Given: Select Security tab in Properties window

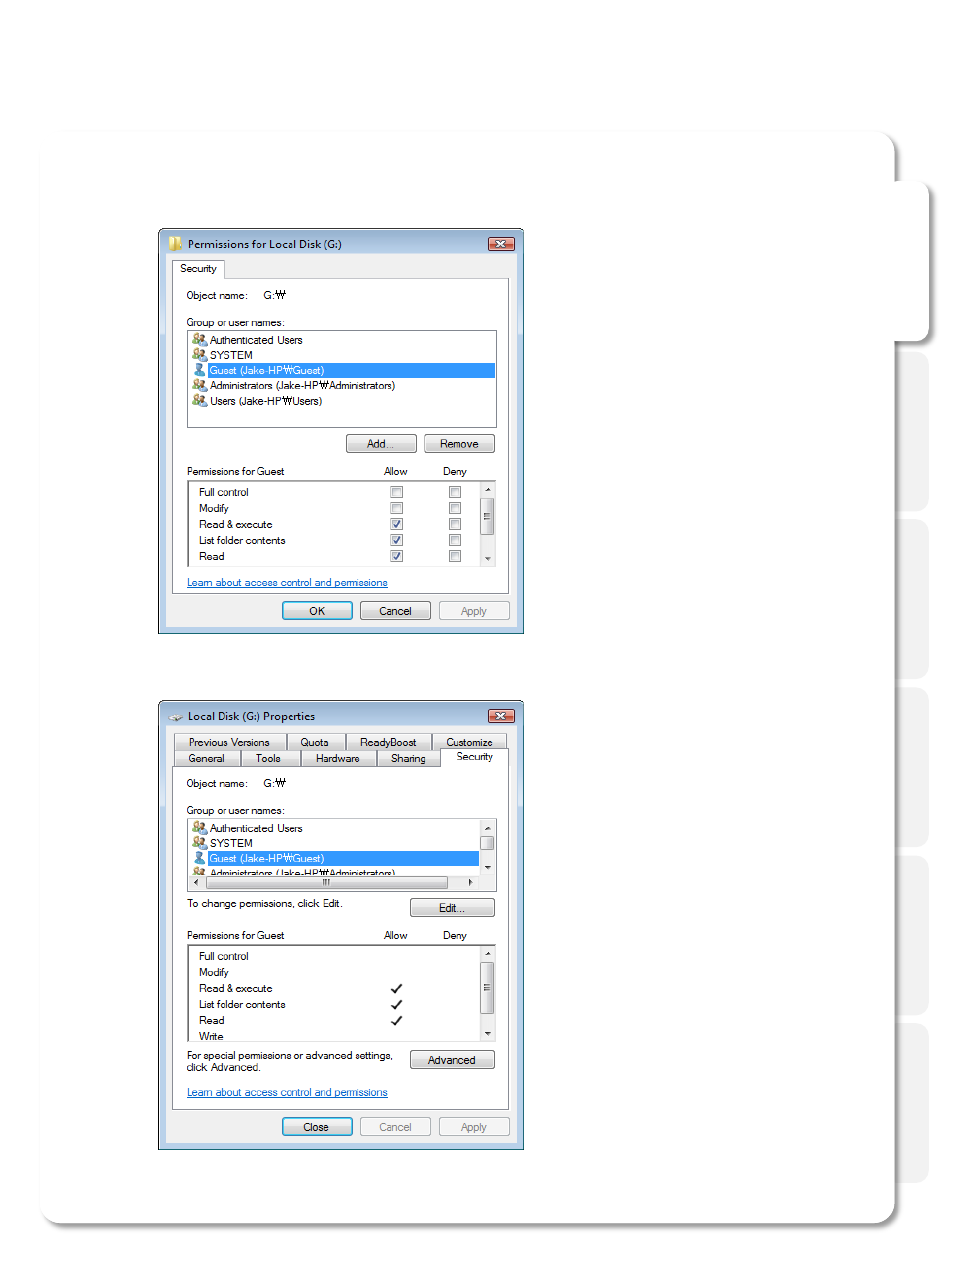Looking at the screenshot, I should tap(475, 757).
